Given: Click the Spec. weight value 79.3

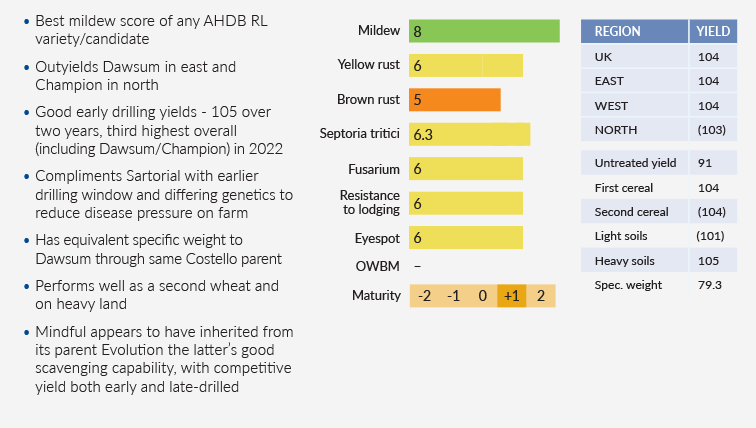Looking at the screenshot, I should coord(708,285).
